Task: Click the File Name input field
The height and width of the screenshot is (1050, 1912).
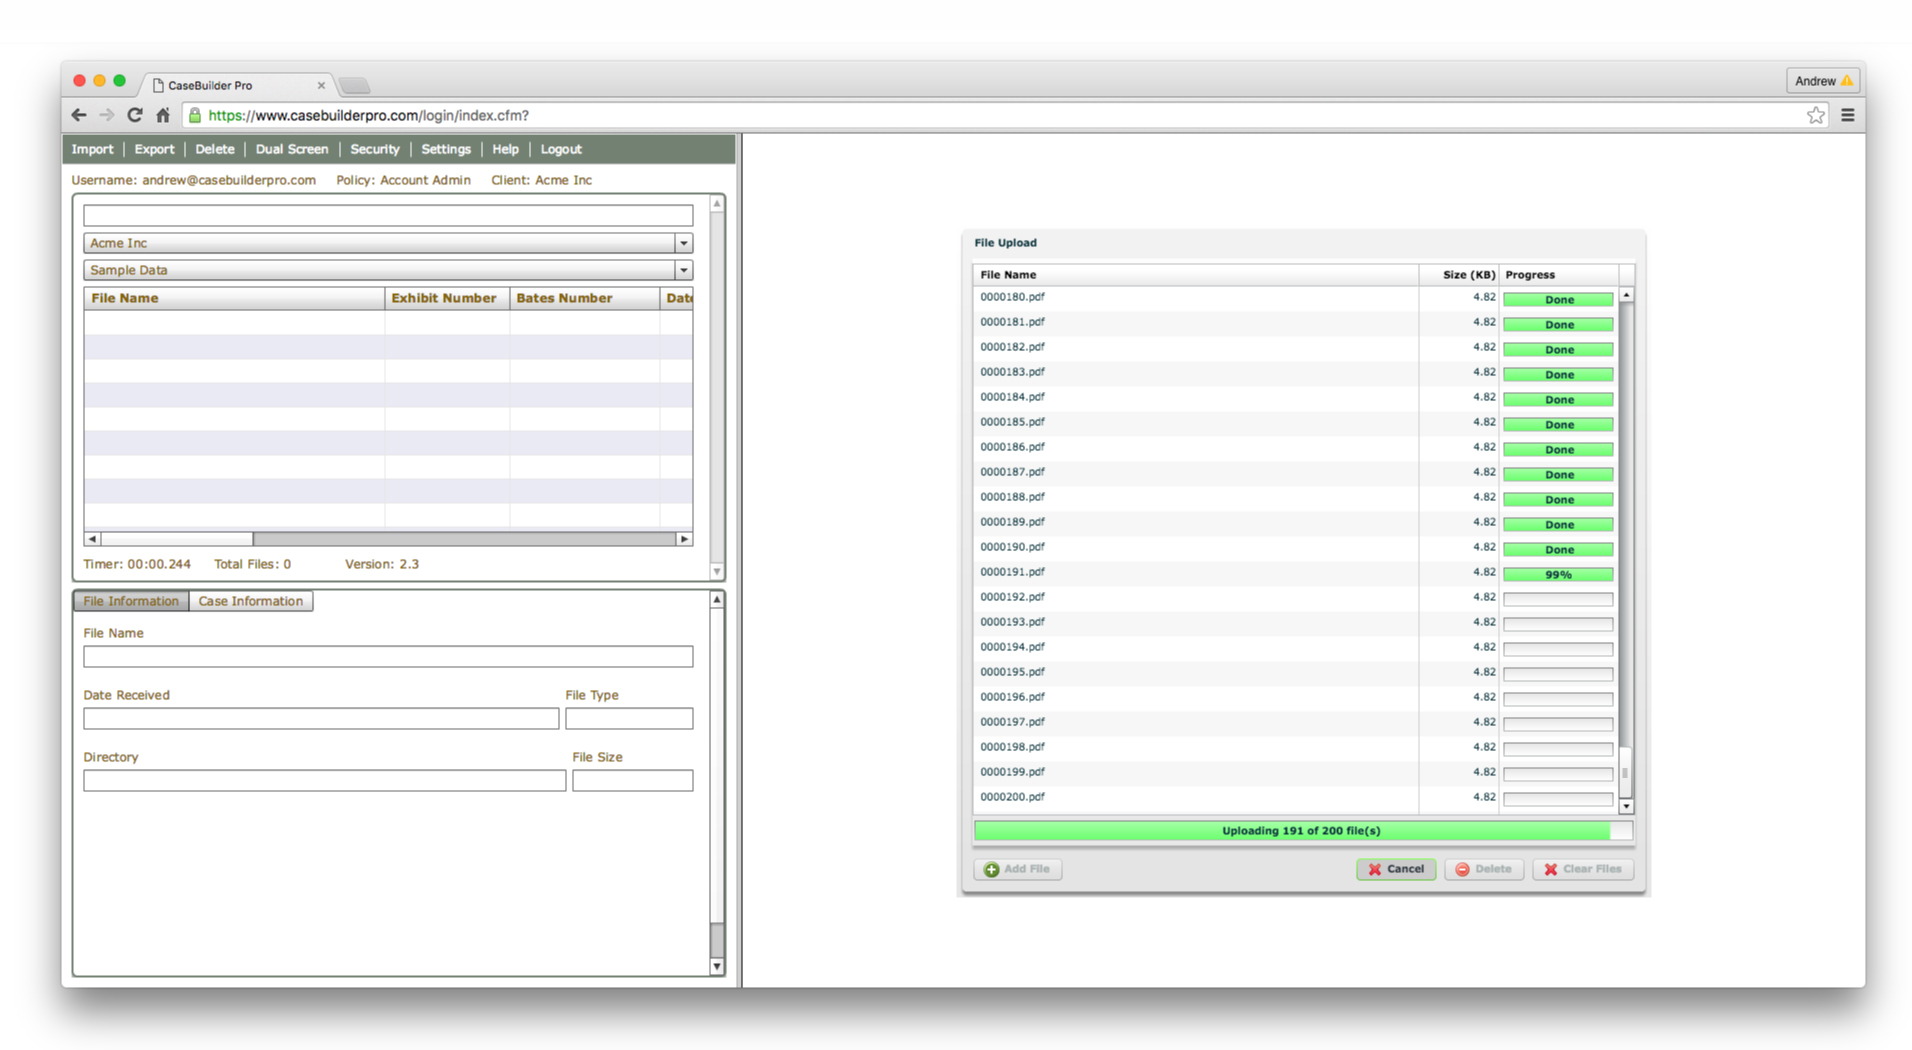Action: 388,657
